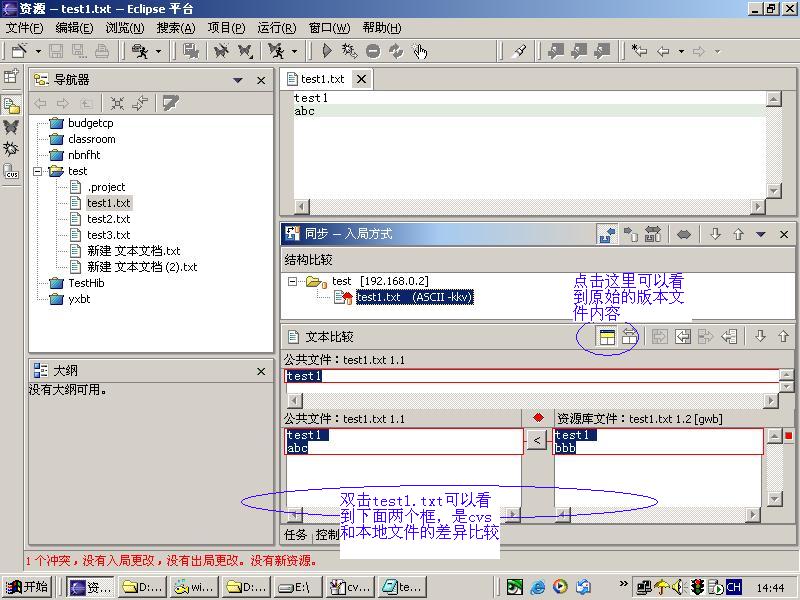Toggle ancestor pane in text compare
Viewport: 800px width, 600px height.
tap(607, 337)
